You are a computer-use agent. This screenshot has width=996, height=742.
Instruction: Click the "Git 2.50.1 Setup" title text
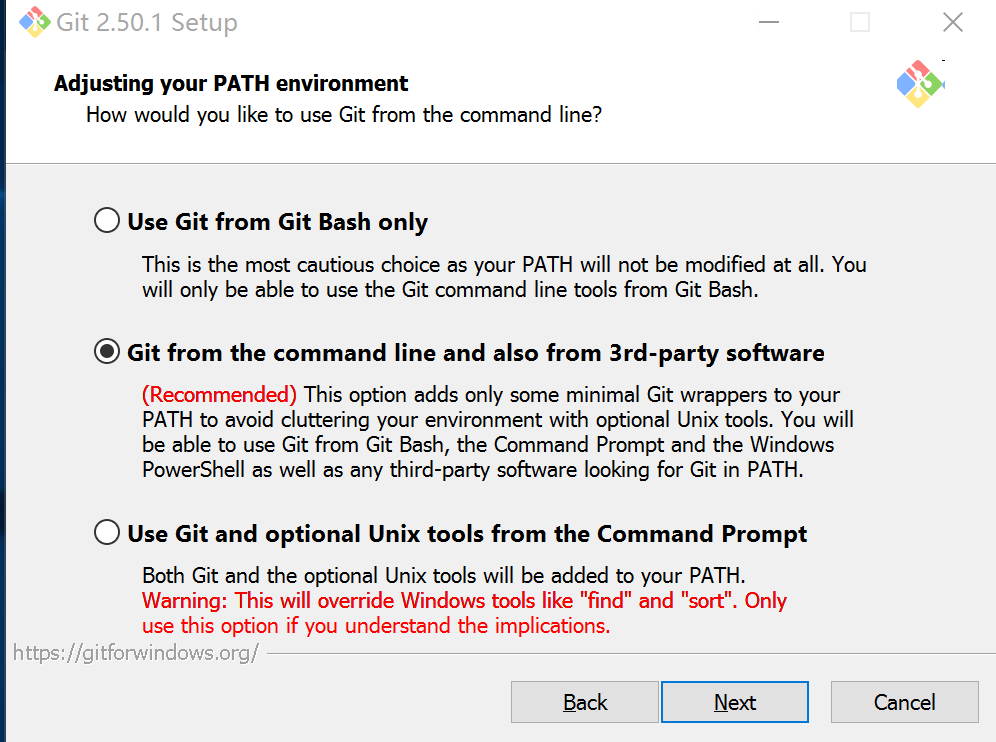tap(147, 22)
